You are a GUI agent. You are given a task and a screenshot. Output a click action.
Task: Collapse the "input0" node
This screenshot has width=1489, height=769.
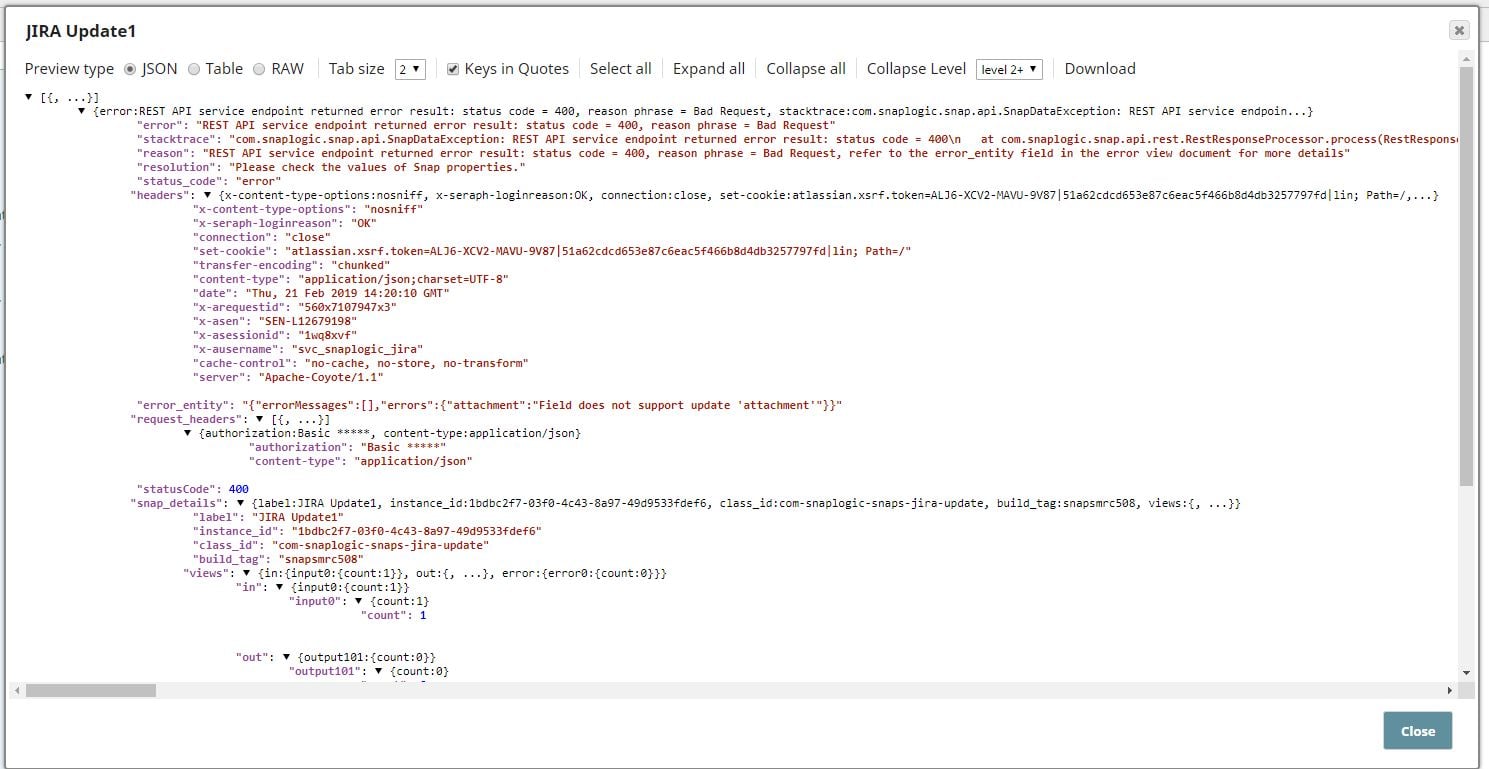pyautogui.click(x=359, y=601)
